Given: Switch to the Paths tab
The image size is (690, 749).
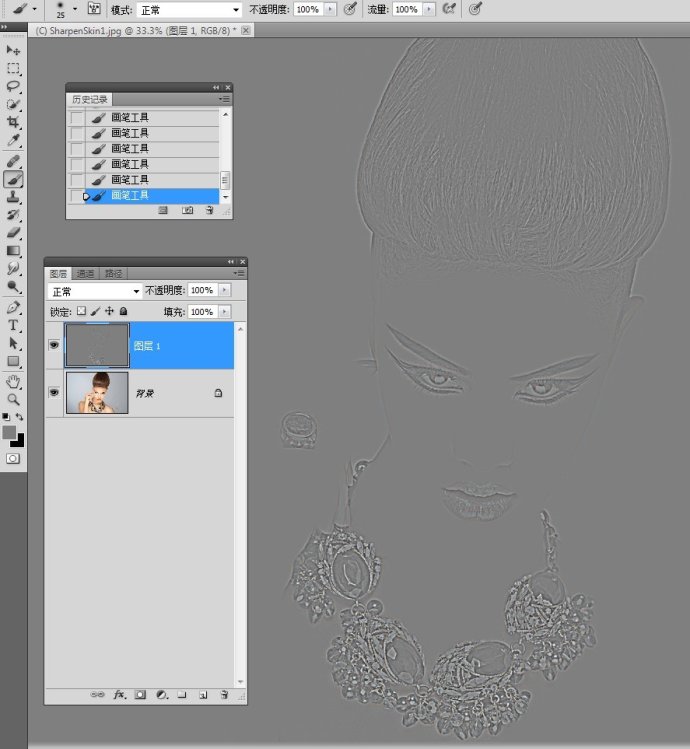Looking at the screenshot, I should click(x=113, y=274).
